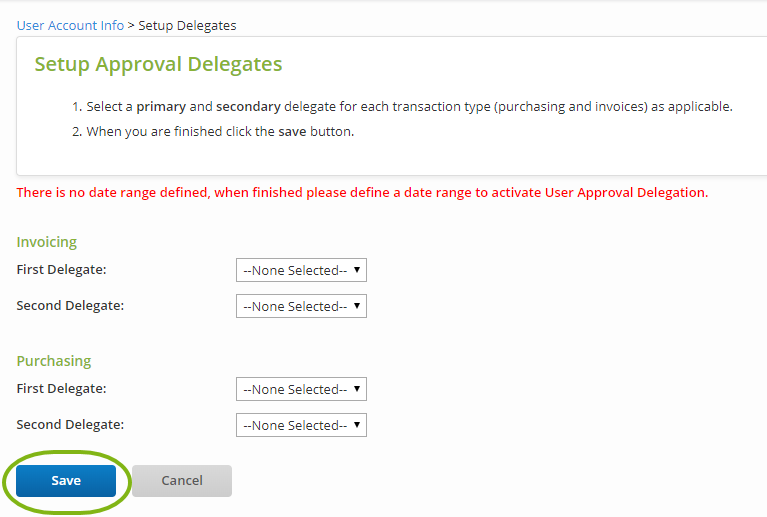Expand the Purchasing Second Delegate dropdown
This screenshot has width=767, height=517.
301,425
